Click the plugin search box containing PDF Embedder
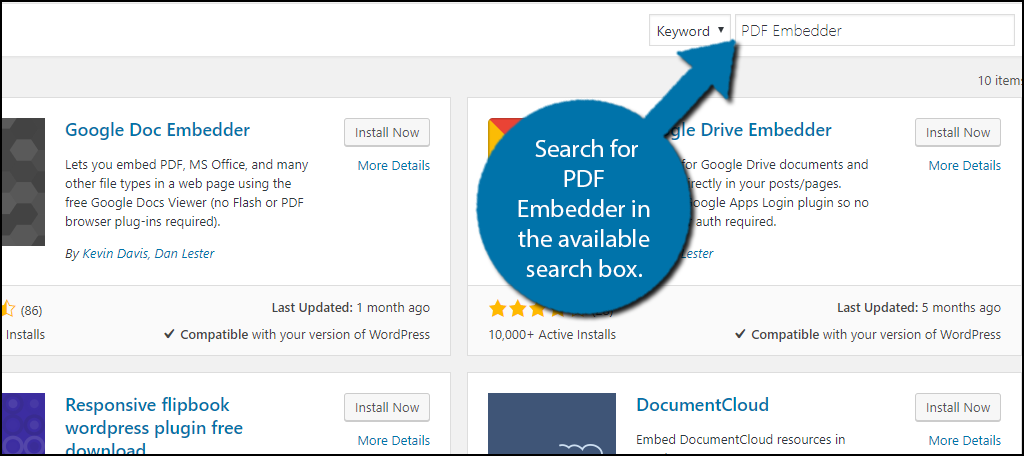1024x456 pixels. [x=874, y=31]
